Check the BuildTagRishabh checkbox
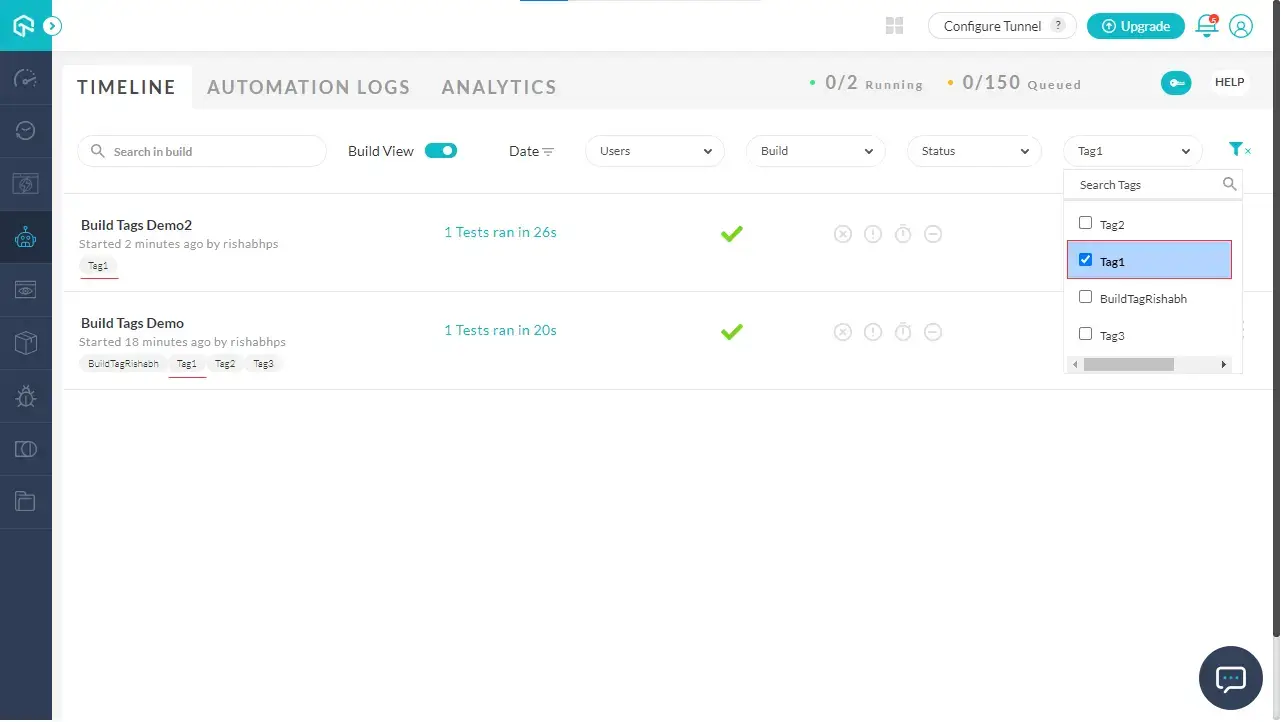The height and width of the screenshot is (722, 1281). [x=1086, y=297]
